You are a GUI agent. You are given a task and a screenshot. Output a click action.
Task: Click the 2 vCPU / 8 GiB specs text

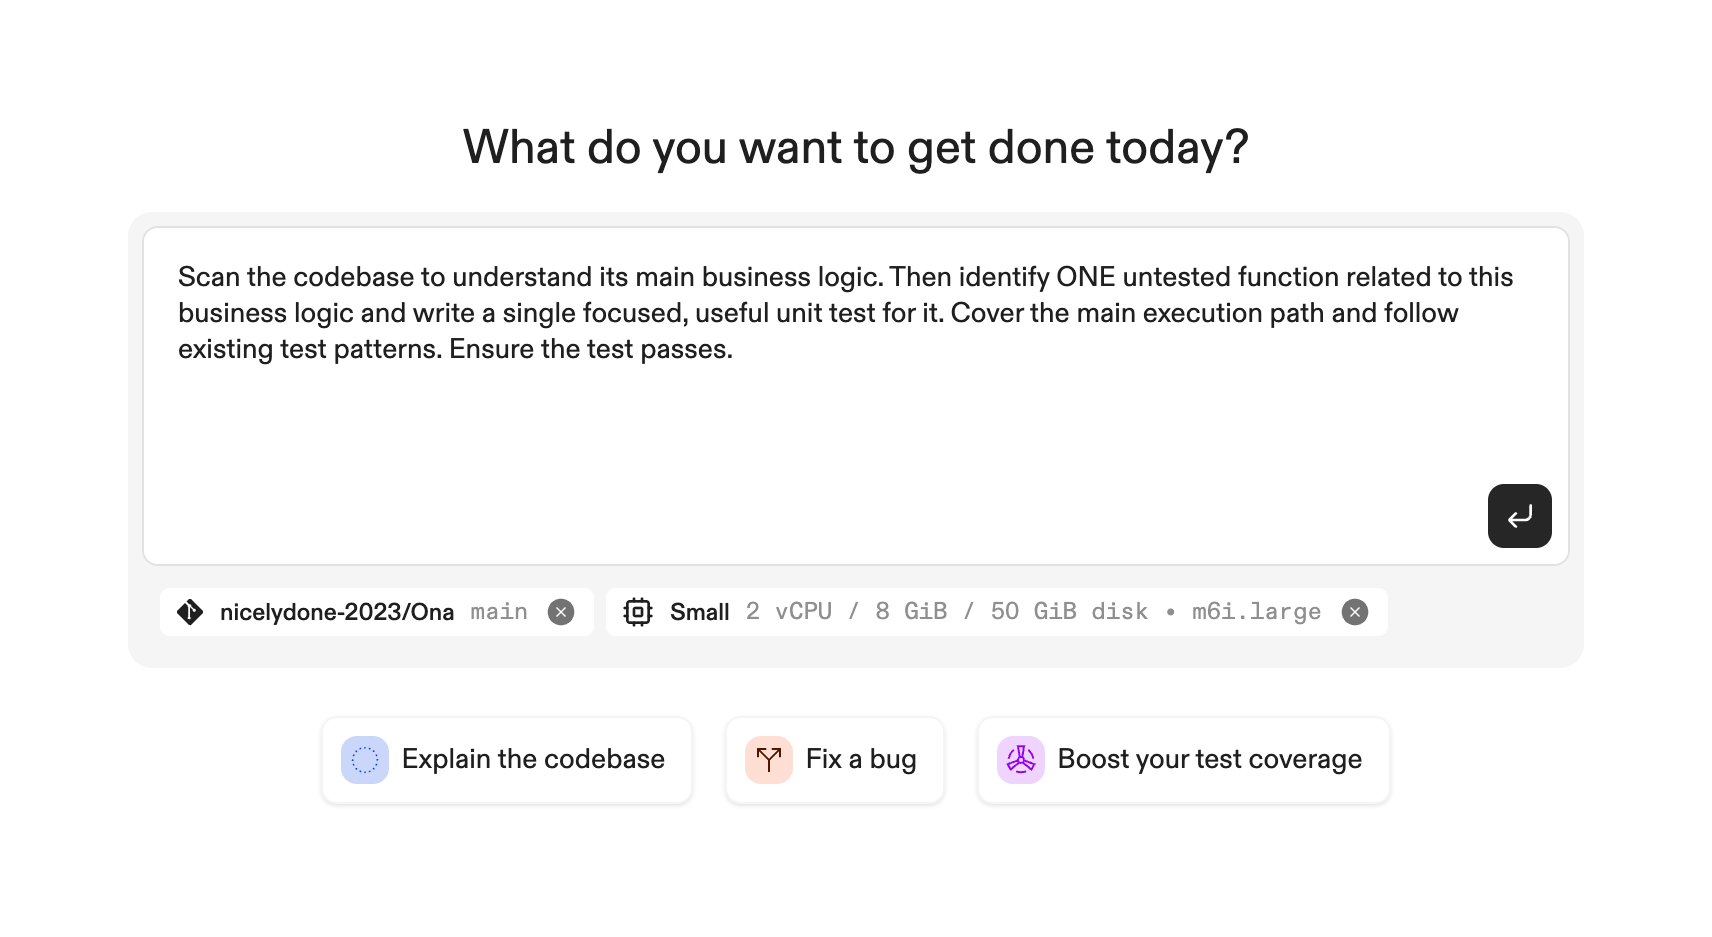846,612
